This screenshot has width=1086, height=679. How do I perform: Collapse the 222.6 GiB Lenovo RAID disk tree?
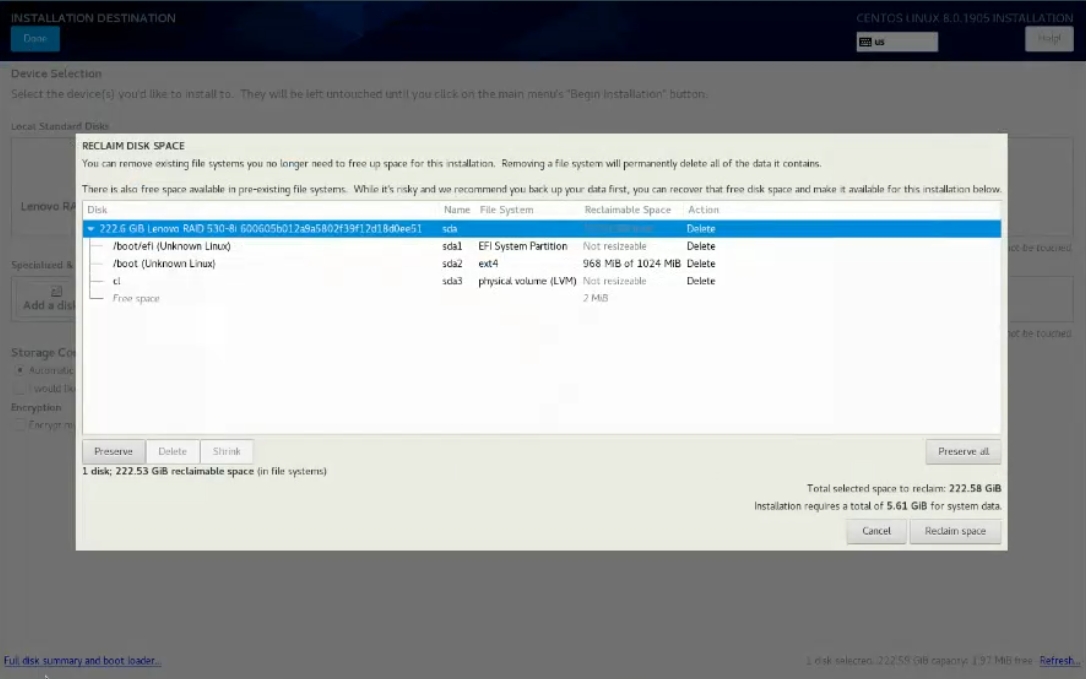point(92,229)
